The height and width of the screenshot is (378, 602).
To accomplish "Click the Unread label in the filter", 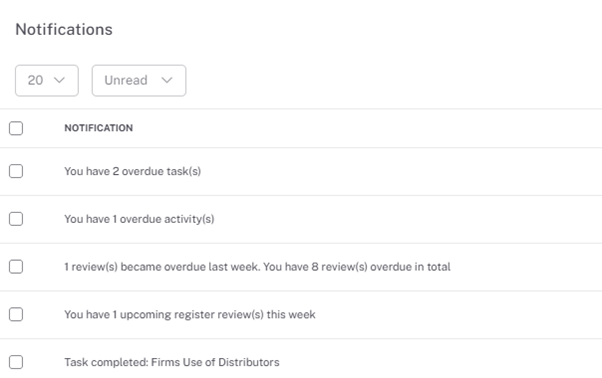I will pos(126,80).
